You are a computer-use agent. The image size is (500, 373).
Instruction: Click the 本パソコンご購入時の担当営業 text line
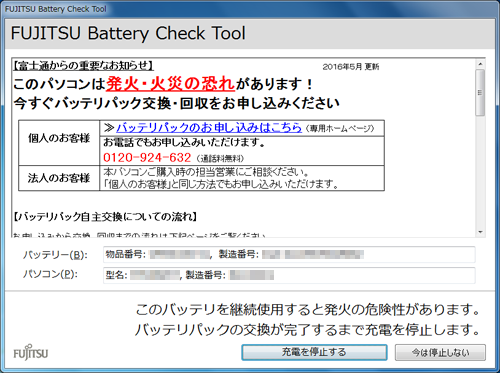pos(206,172)
